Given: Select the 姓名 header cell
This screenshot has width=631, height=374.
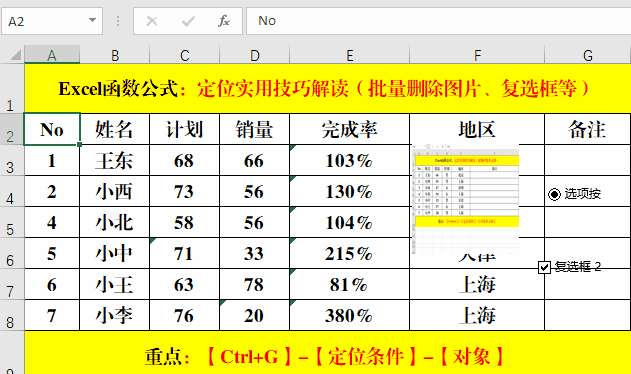Looking at the screenshot, I should pos(115,129).
